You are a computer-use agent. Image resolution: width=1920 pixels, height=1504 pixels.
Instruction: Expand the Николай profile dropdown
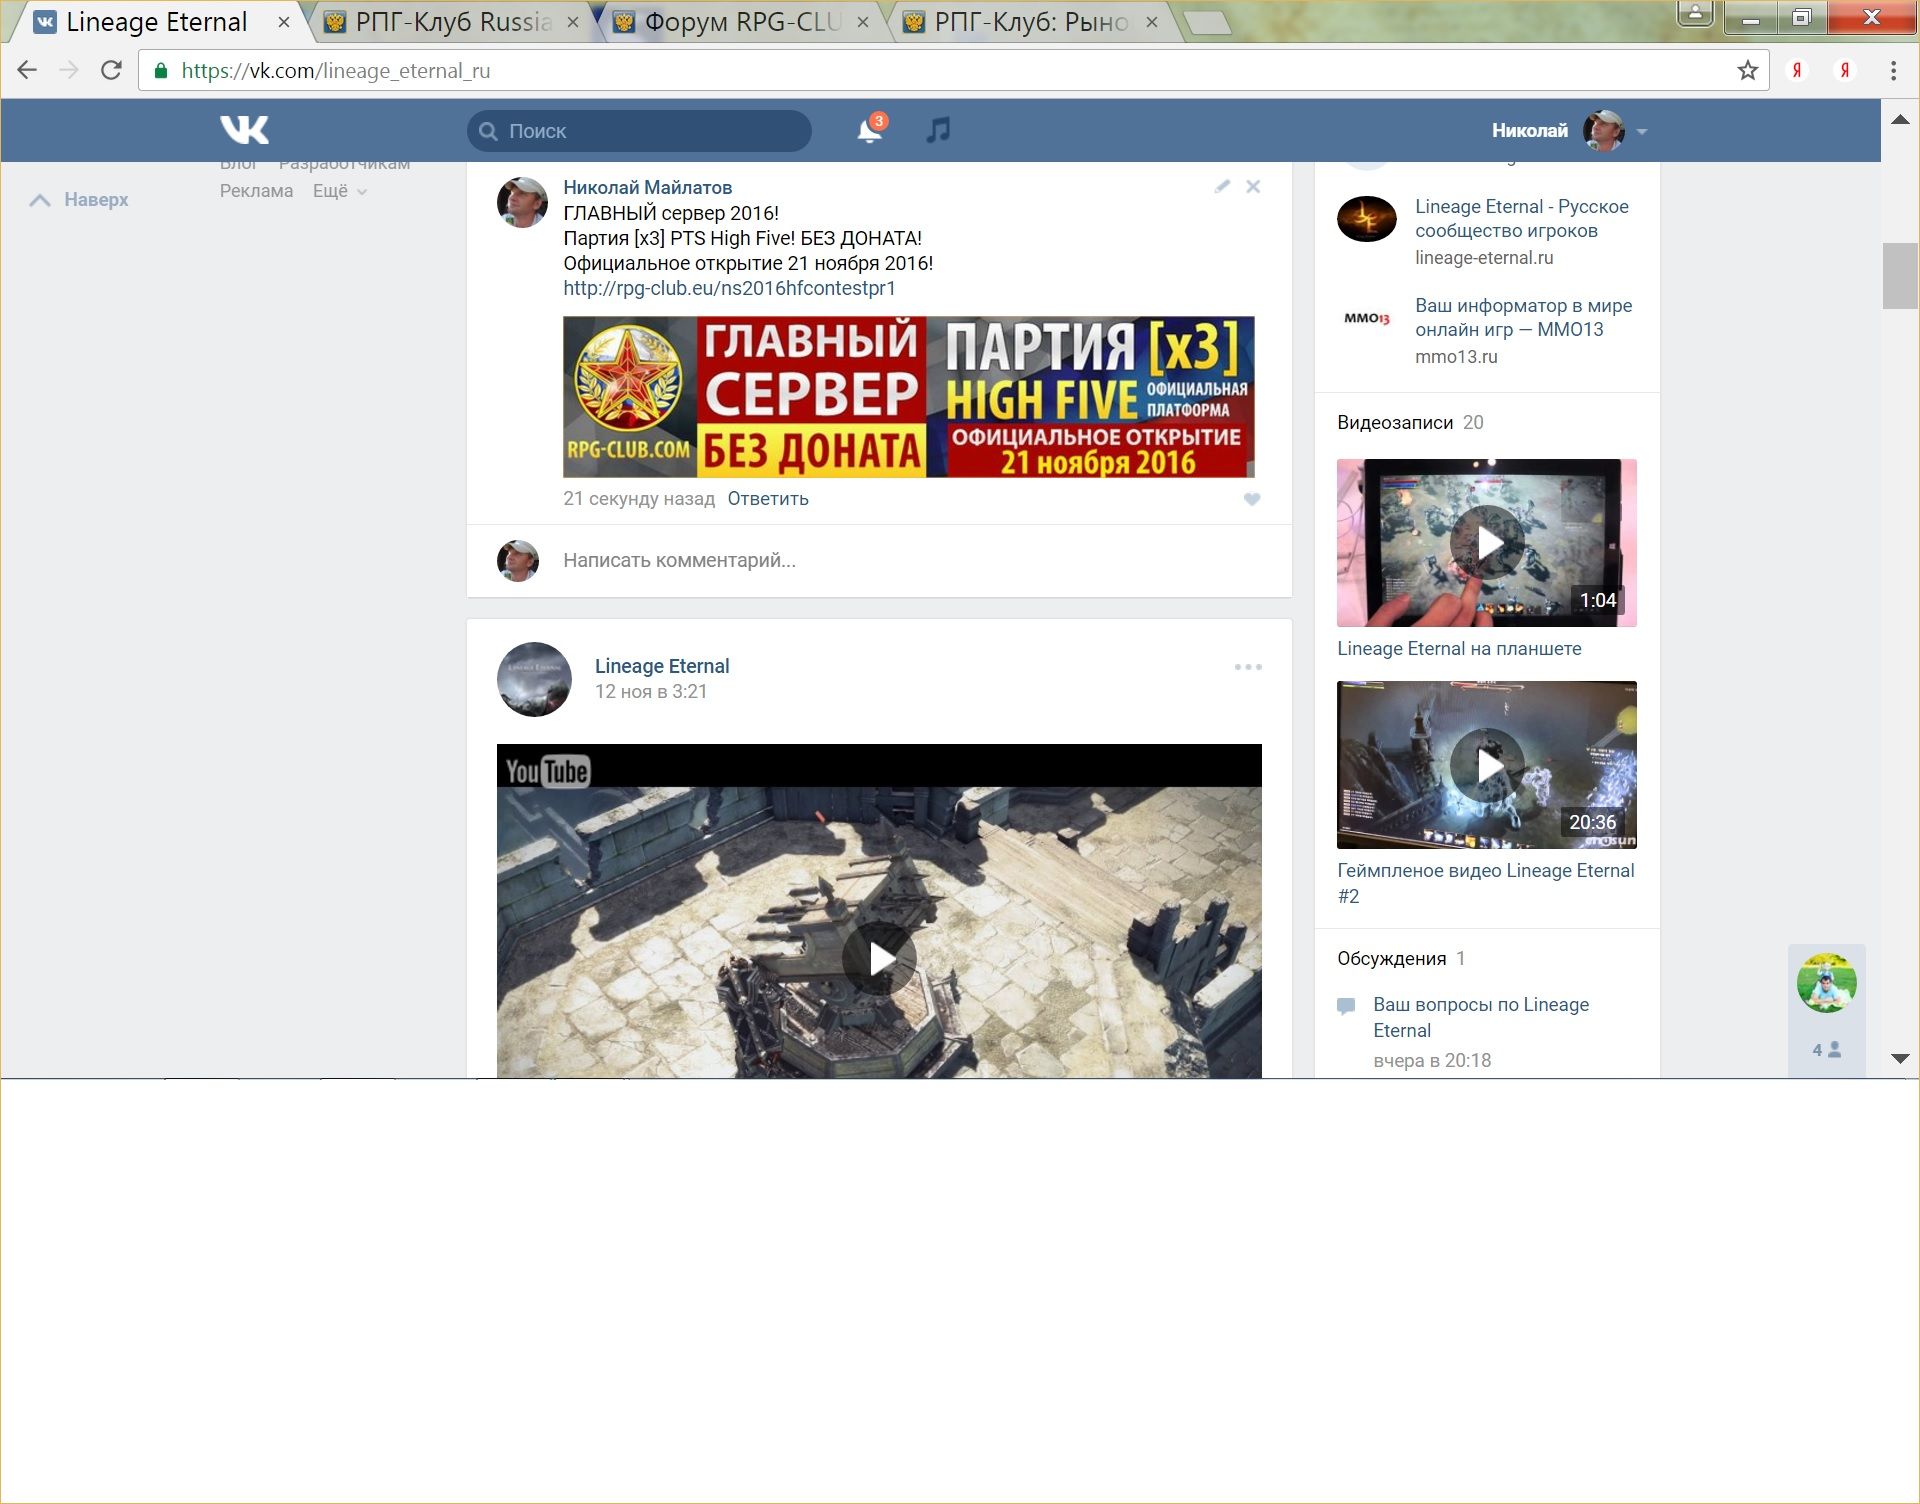pyautogui.click(x=1641, y=131)
